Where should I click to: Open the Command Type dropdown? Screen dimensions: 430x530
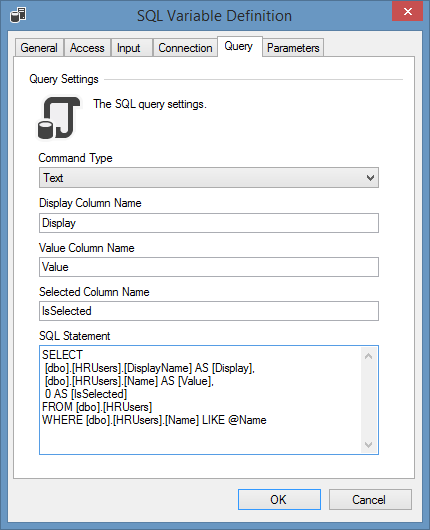(x=209, y=177)
